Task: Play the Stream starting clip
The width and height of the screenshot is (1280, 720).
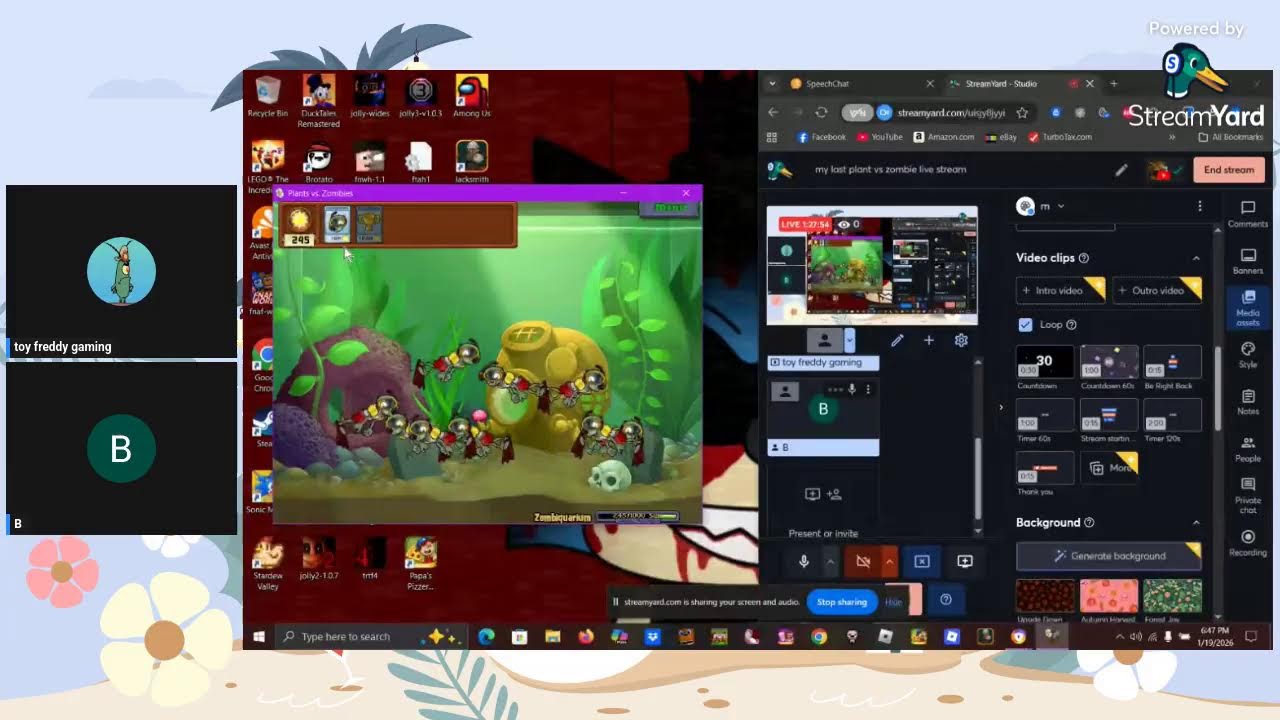Action: (x=1108, y=415)
